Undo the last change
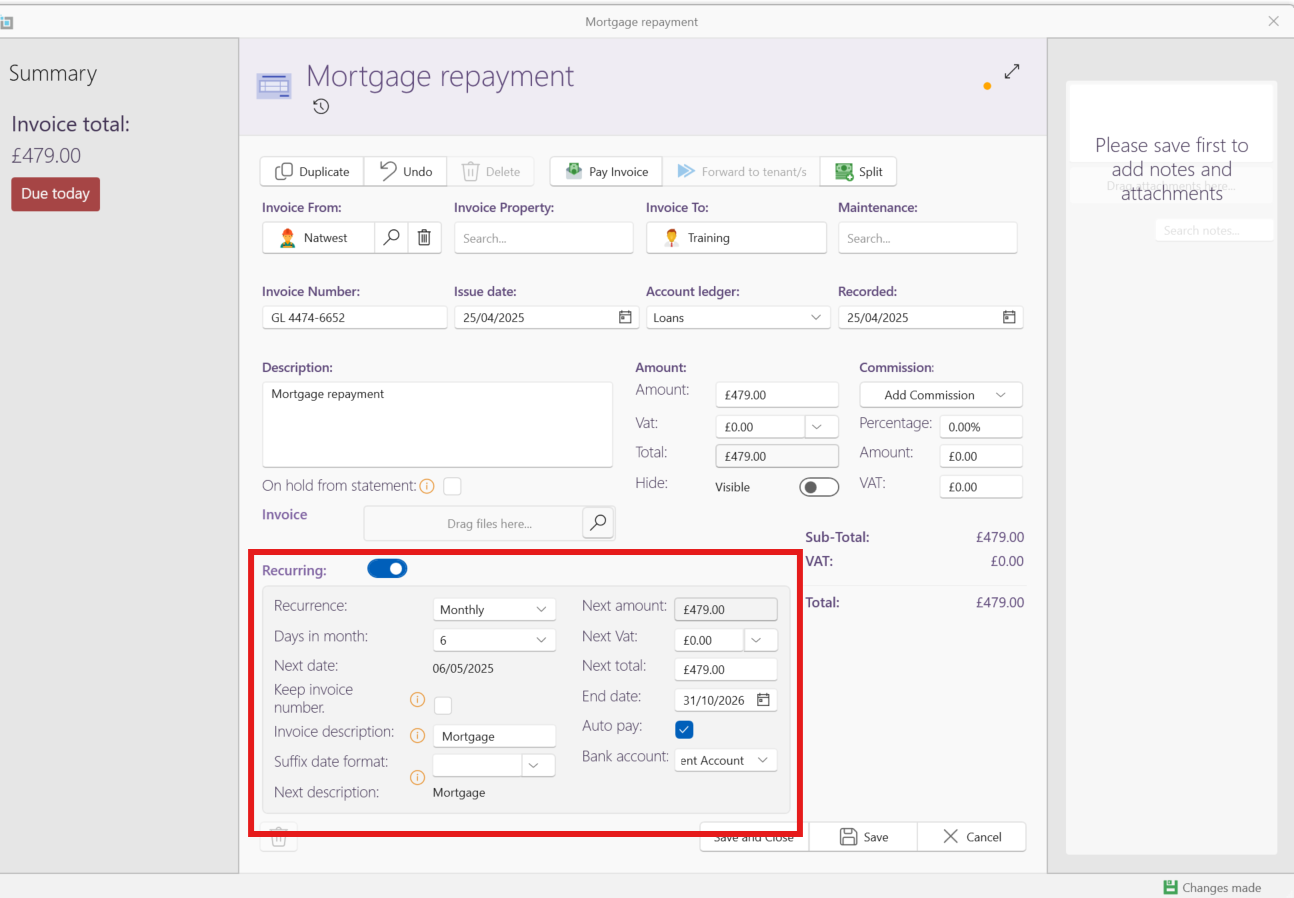The width and height of the screenshot is (1294, 898). pyautogui.click(x=406, y=172)
